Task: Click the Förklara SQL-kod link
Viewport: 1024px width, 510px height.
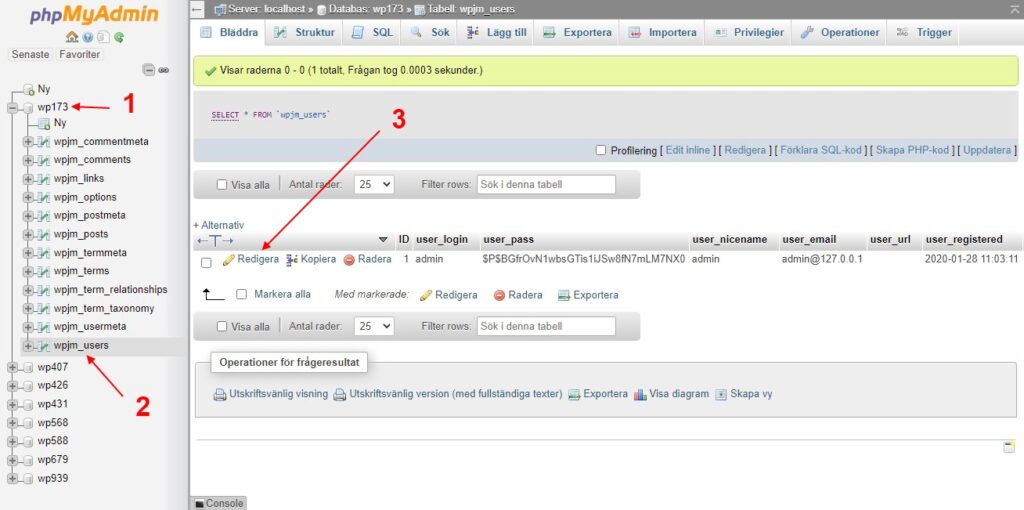Action: (821, 150)
